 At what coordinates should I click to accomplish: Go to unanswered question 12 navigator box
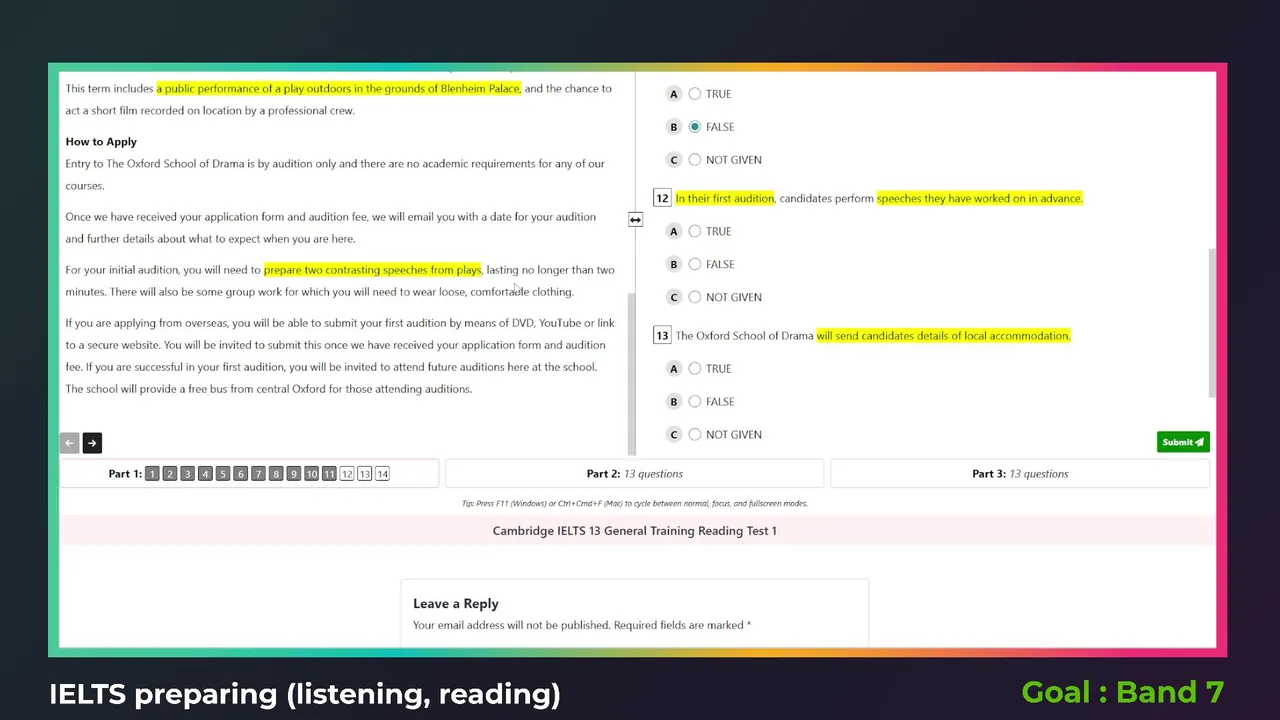tap(347, 474)
